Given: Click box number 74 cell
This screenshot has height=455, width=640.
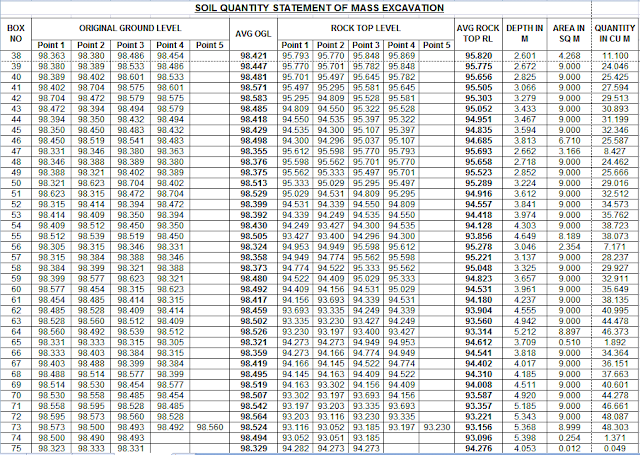Looking at the screenshot, I should tap(16, 438).
